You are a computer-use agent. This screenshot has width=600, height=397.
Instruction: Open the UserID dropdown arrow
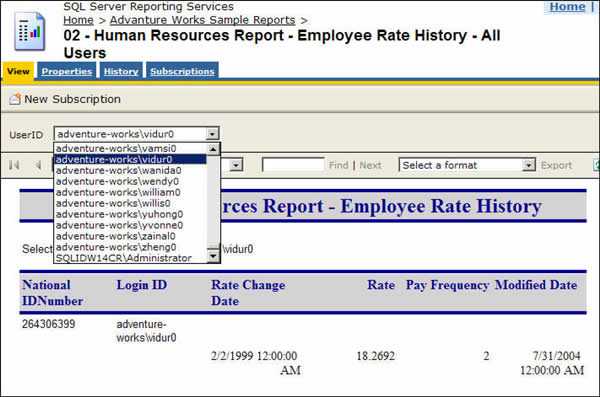click(212, 134)
